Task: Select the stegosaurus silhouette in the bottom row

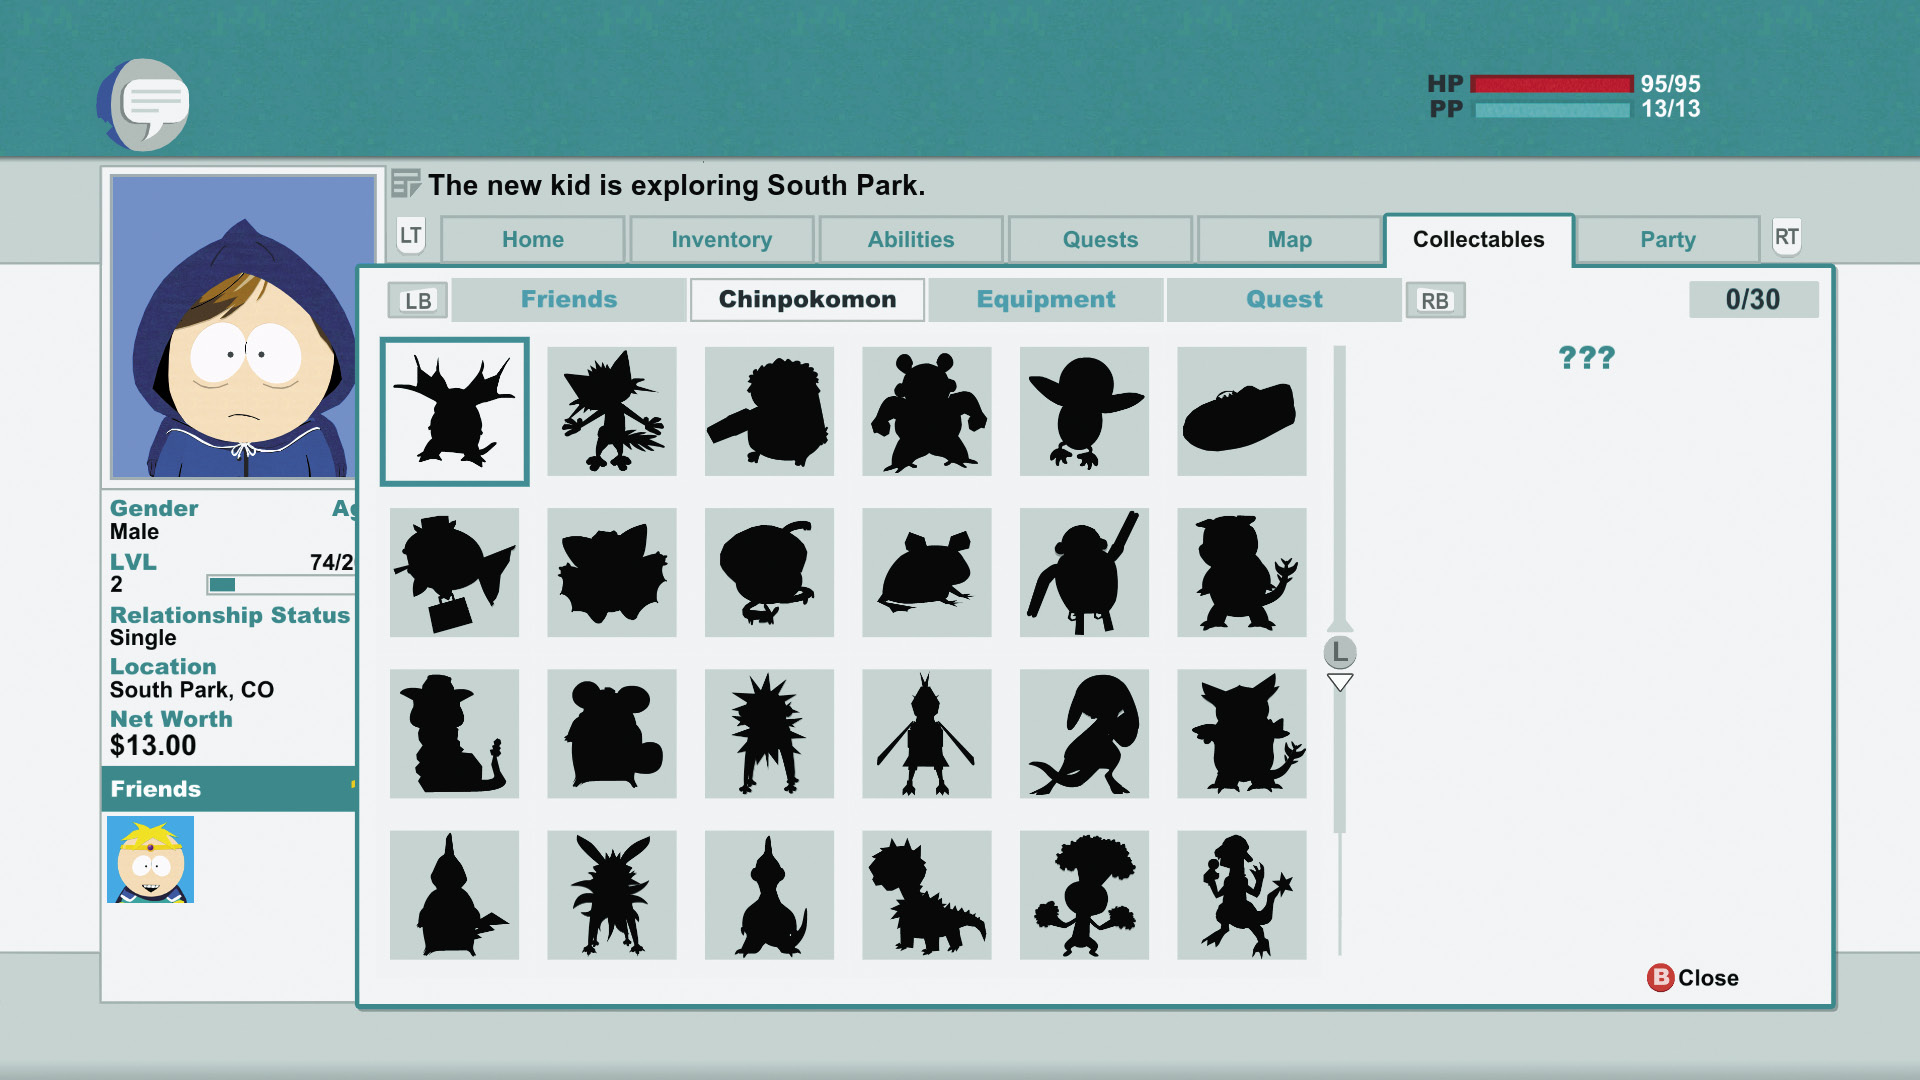Action: click(x=927, y=895)
